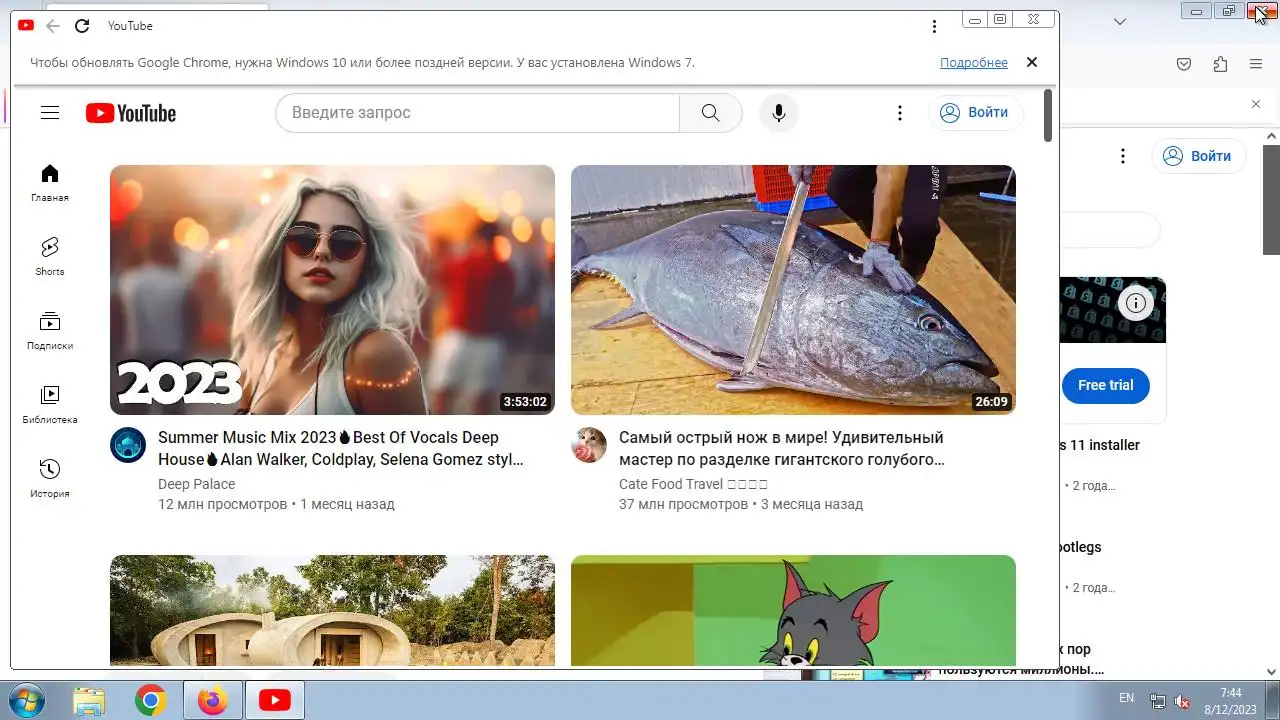Screen dimensions: 1280x720
Task: Reload the YouTube app page
Action: 82,26
